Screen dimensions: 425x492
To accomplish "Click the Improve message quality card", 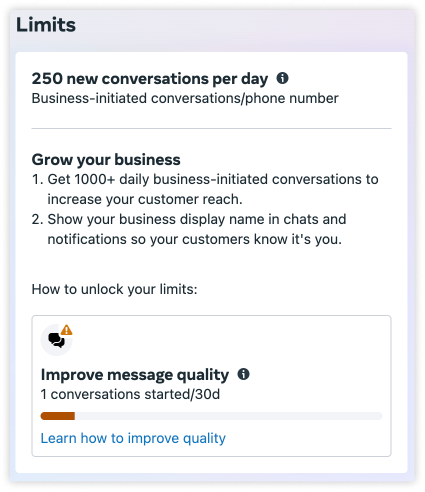I will (211, 386).
